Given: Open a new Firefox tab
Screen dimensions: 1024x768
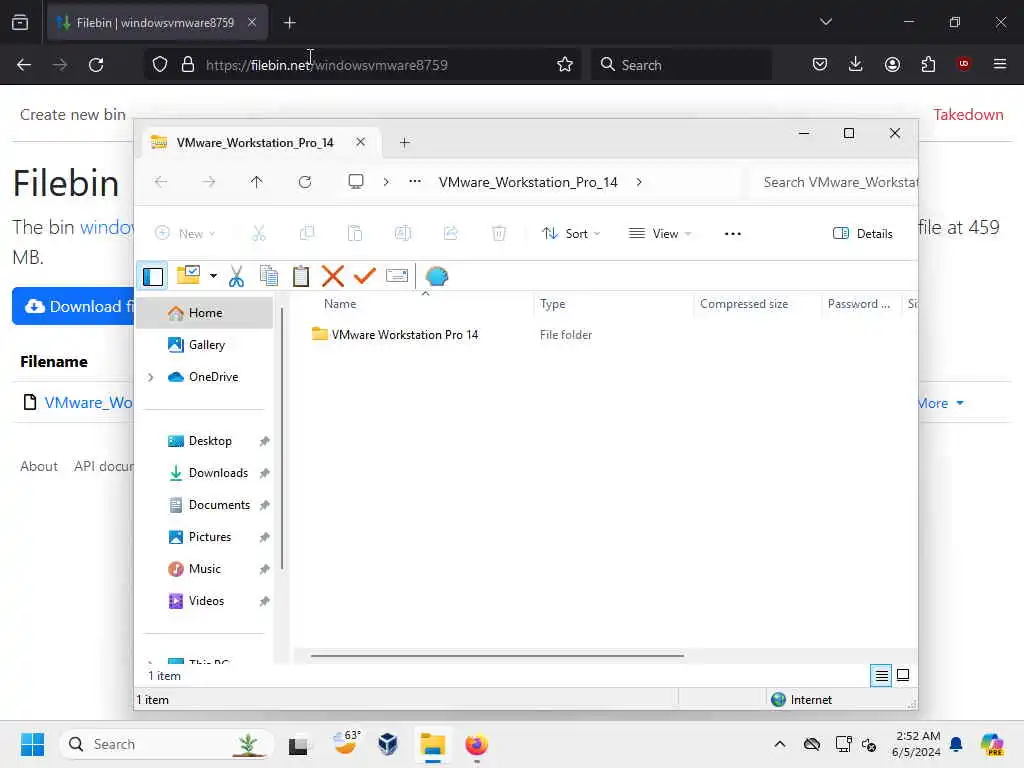Looking at the screenshot, I should pos(289,23).
